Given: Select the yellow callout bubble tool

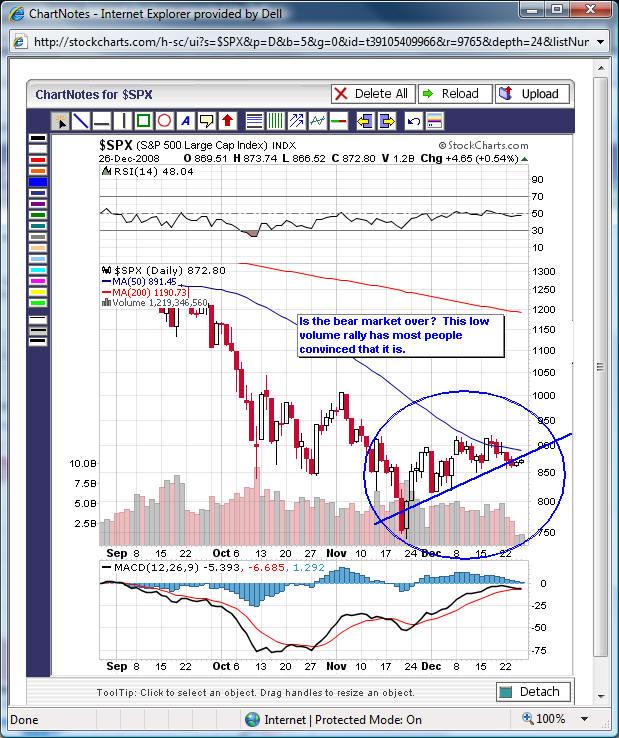Looking at the screenshot, I should point(206,121).
